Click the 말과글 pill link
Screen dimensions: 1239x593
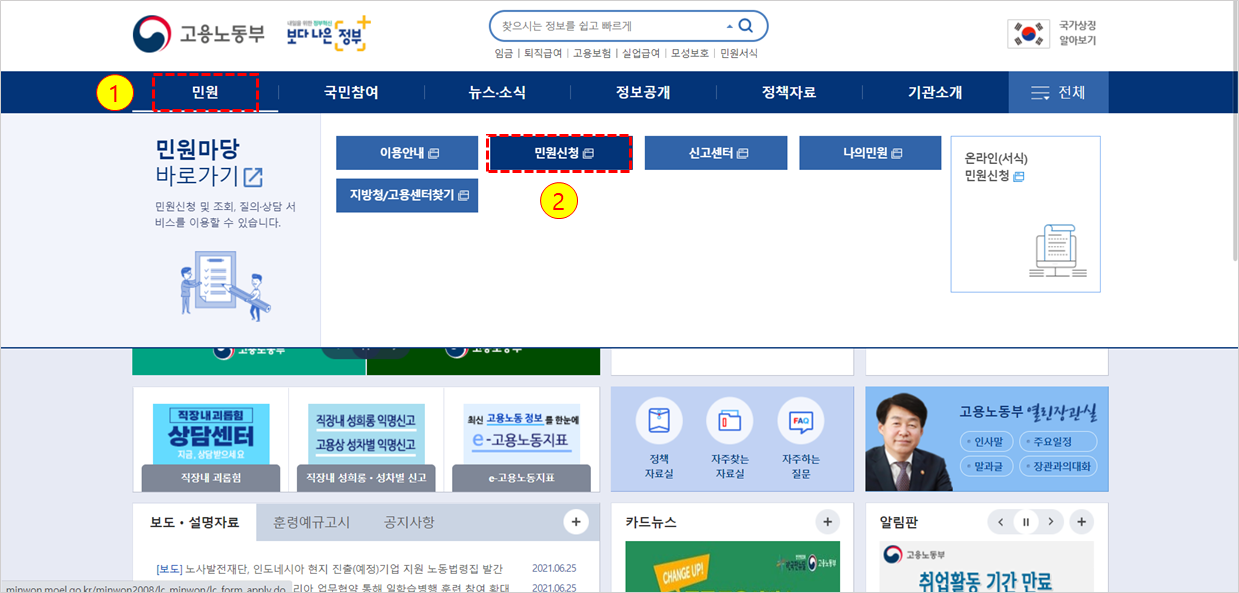988,466
